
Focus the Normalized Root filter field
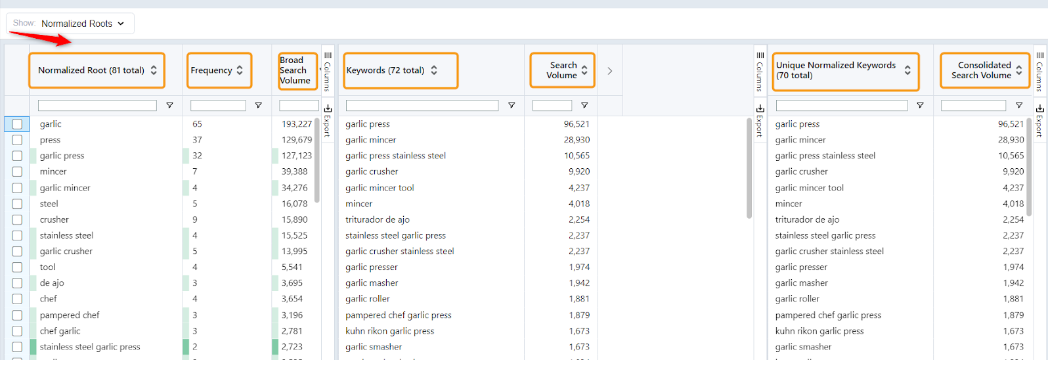click(98, 106)
